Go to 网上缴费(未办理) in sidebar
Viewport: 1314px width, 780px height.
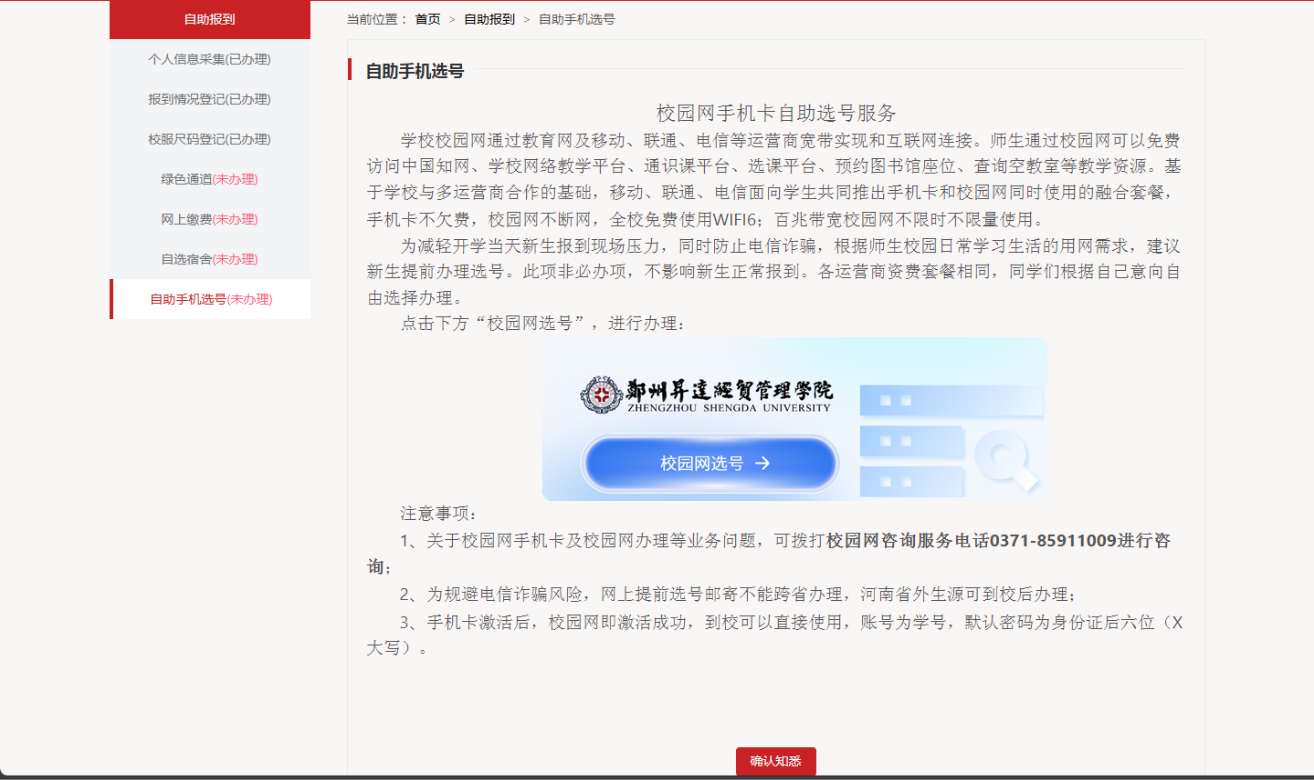[x=210, y=219]
